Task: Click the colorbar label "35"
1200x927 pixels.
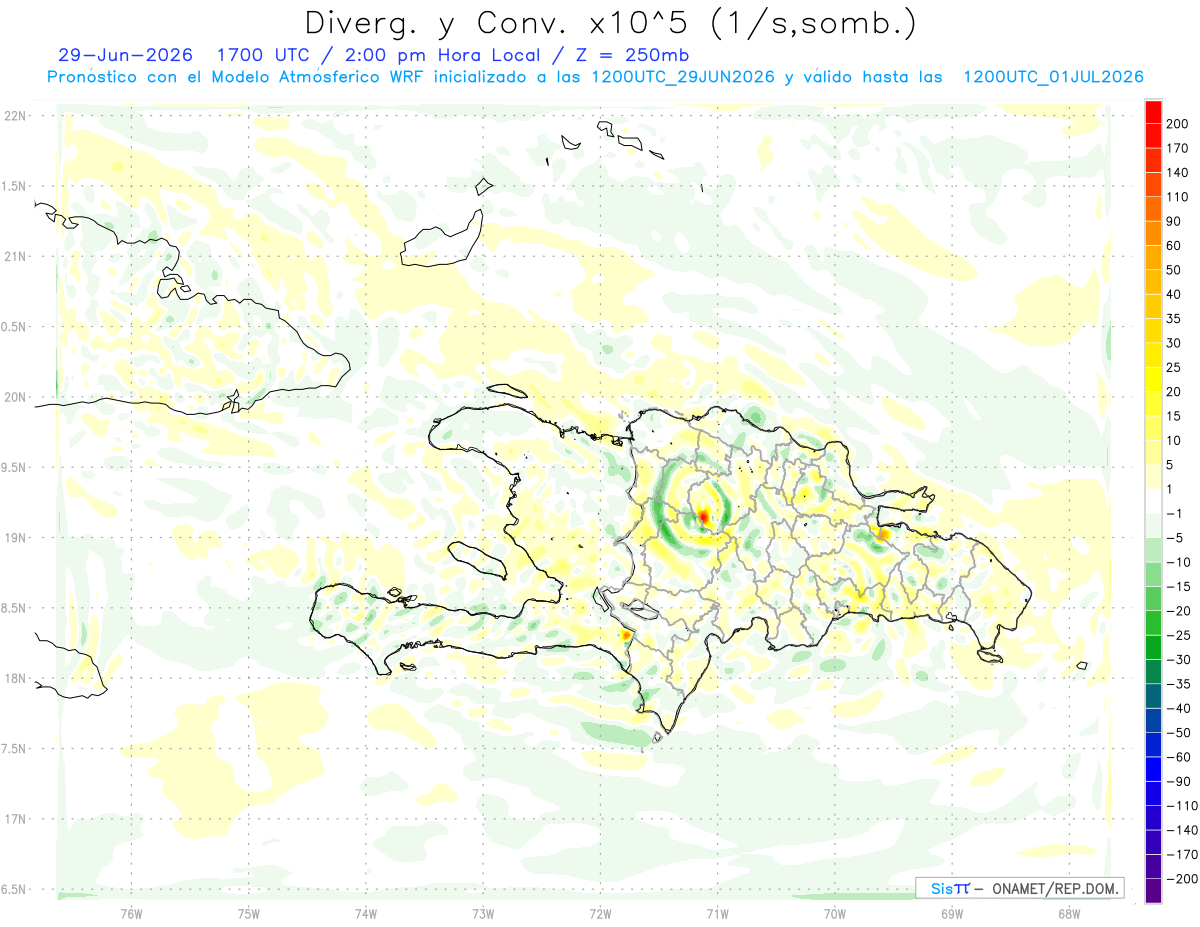Action: 1173,319
